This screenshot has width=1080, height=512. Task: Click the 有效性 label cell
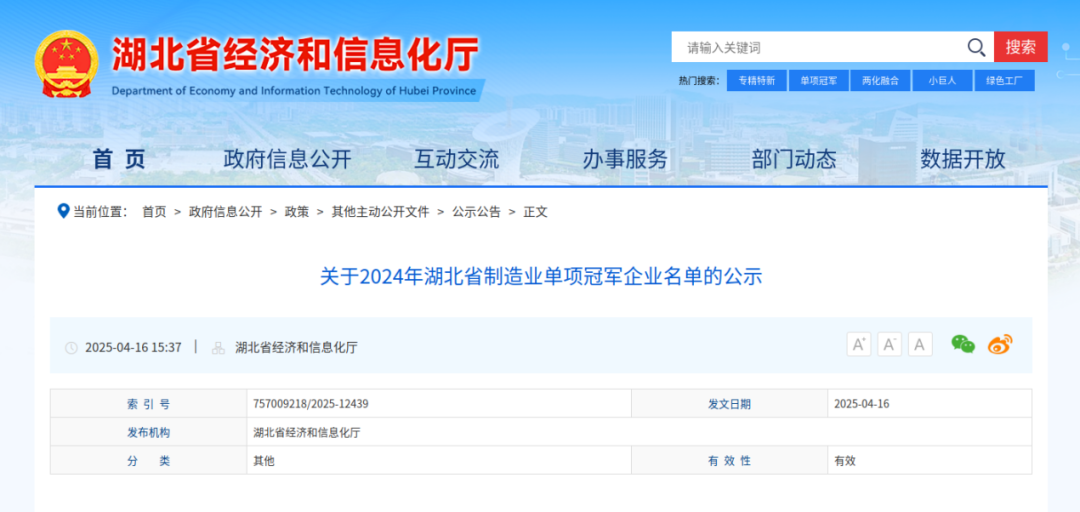(x=729, y=461)
